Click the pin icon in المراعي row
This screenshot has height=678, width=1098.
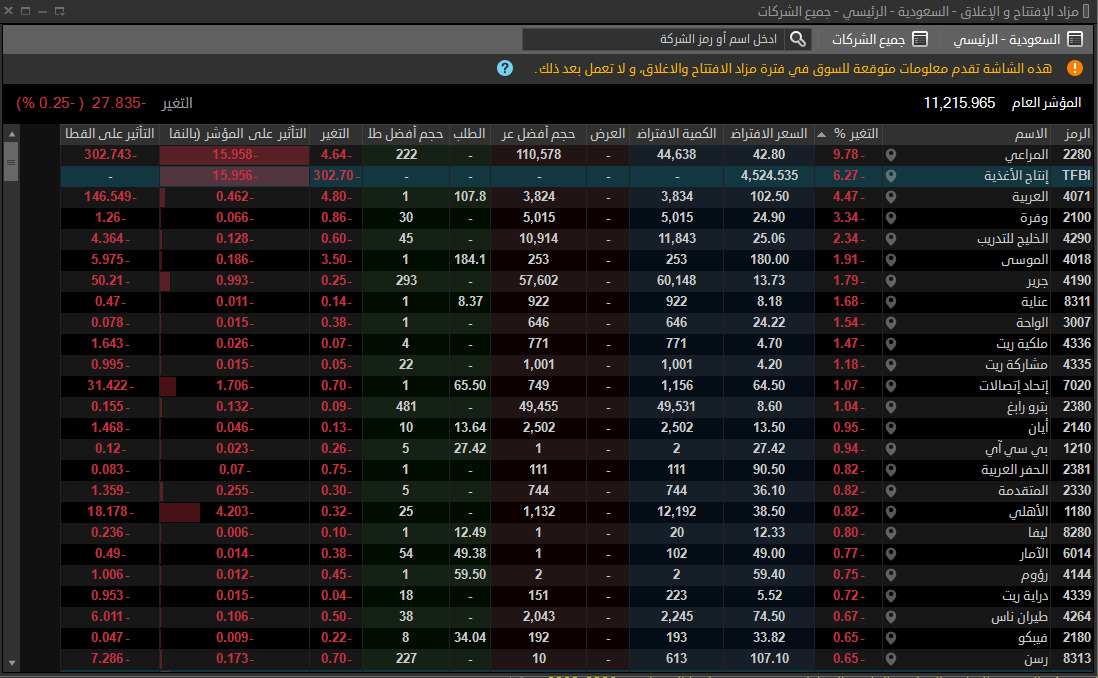[891, 155]
